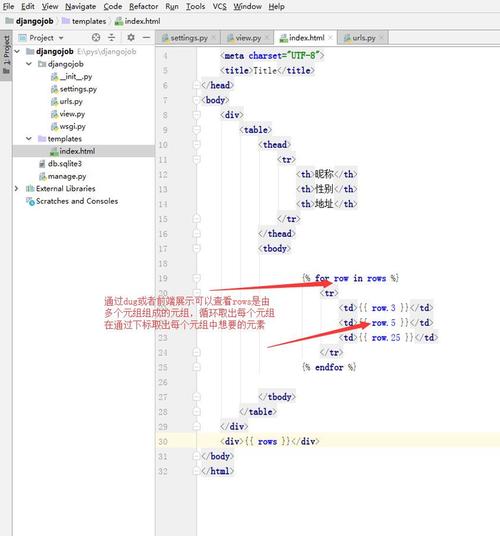Click the endfor tag text on line 25
The image size is (500, 536).
tap(329, 367)
